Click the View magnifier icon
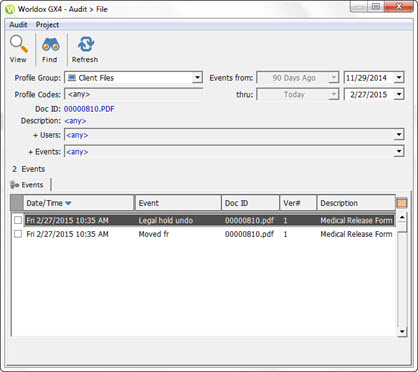This screenshot has height=372, width=418. pos(19,44)
